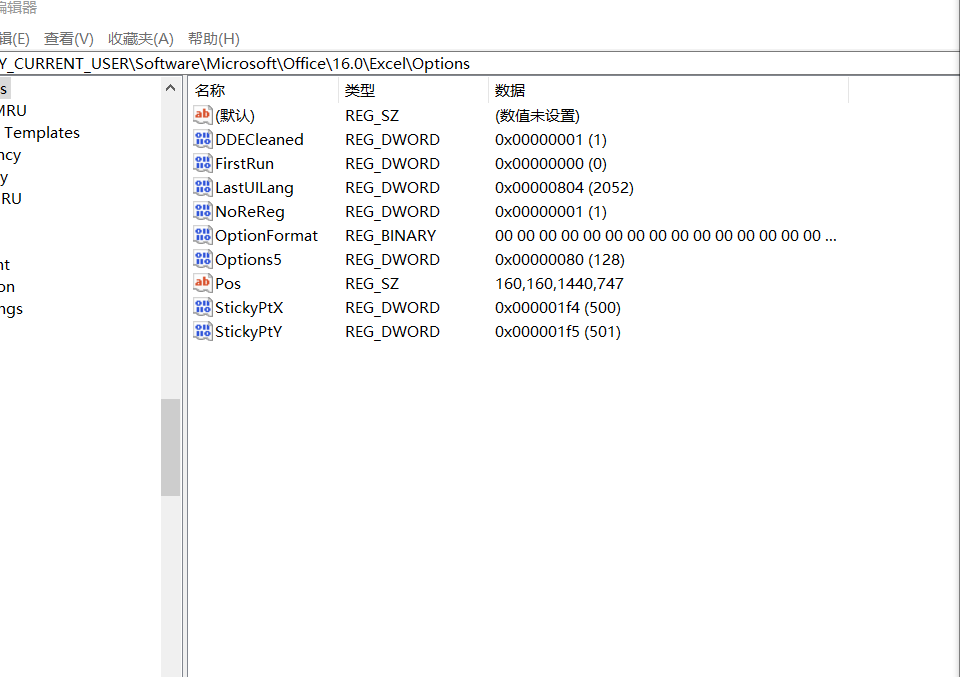
Task: Select the MRU key in the tree
Action: [13, 111]
